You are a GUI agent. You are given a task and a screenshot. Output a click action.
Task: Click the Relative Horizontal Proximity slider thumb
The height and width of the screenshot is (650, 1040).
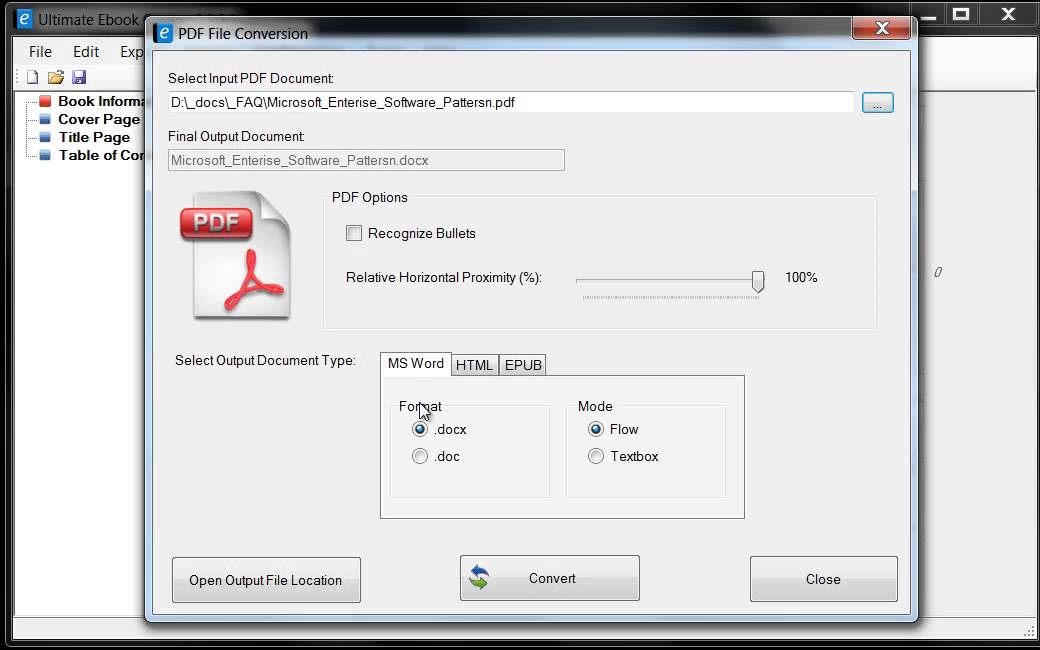coord(757,281)
